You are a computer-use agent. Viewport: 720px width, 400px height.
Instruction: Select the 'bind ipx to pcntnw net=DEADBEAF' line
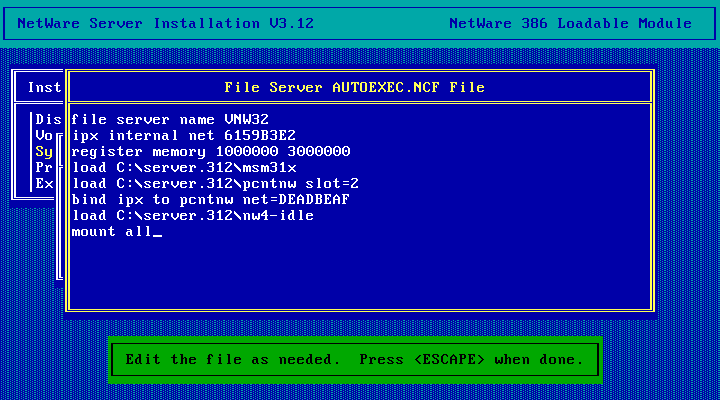[211, 200]
